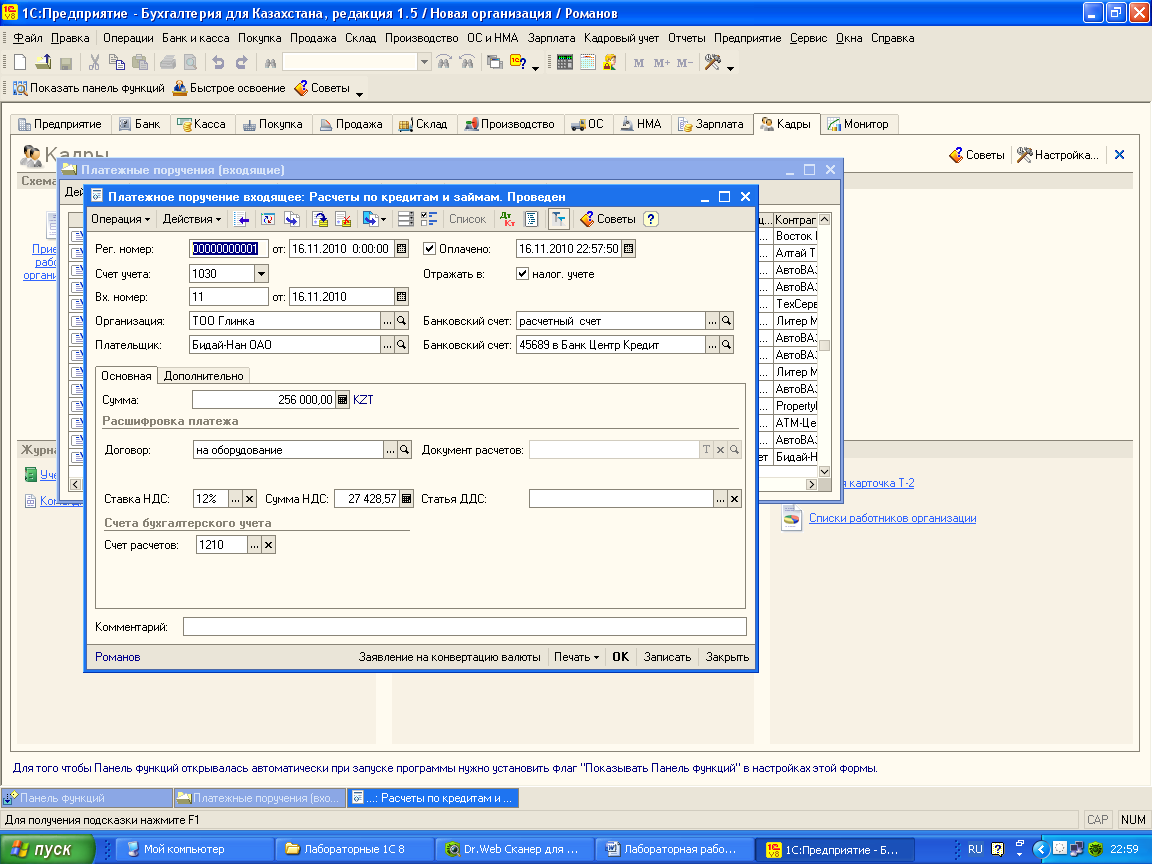Click the tools settings icon in main toolbar
Viewport: 1152px width, 864px height.
pyautogui.click(x=712, y=62)
